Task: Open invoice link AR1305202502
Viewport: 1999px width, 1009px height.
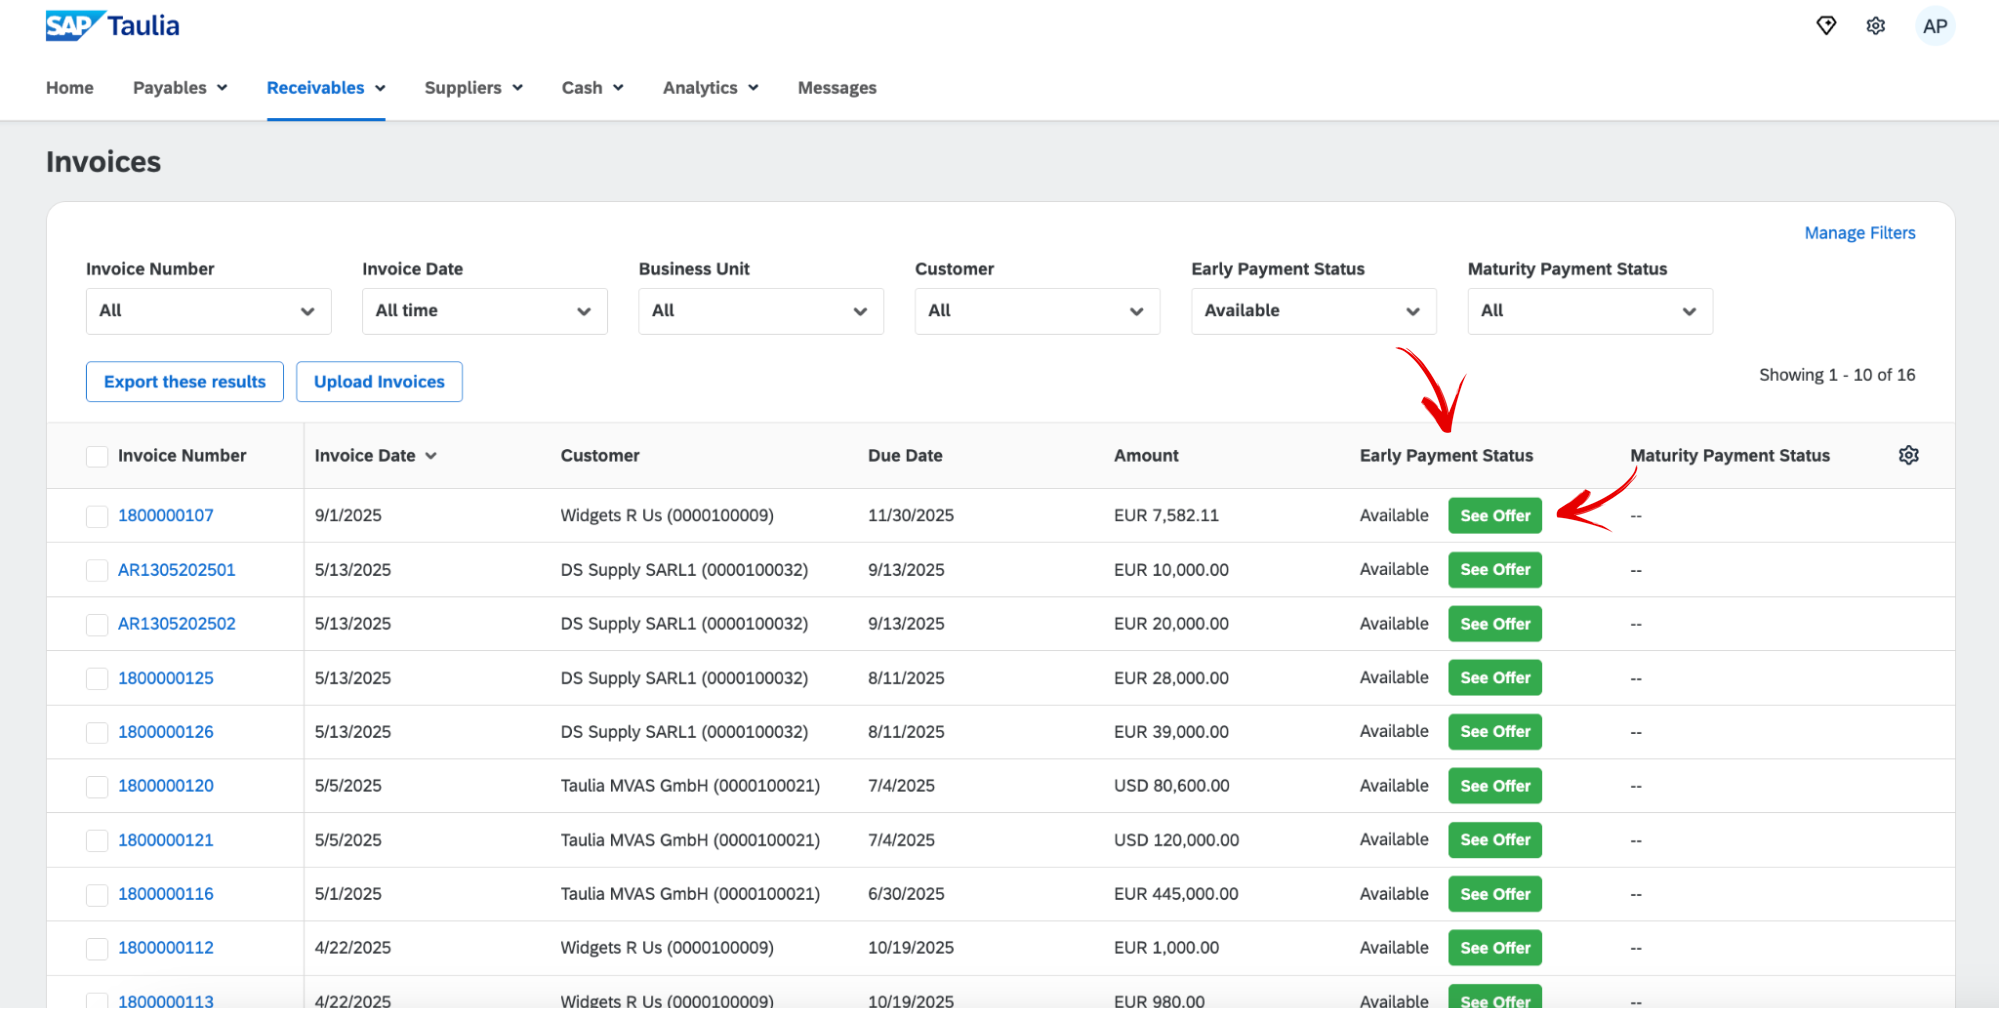Action: tap(177, 624)
